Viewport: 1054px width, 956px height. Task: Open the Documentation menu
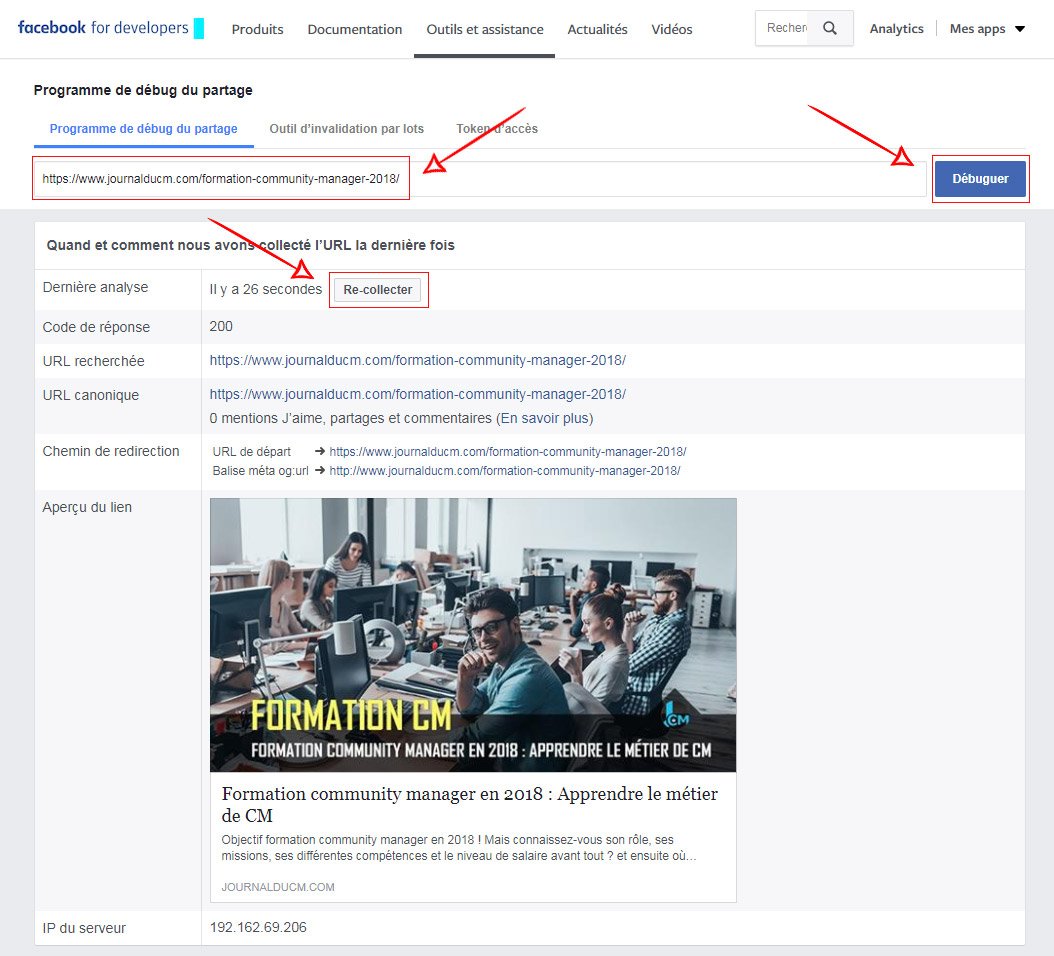pyautogui.click(x=355, y=30)
